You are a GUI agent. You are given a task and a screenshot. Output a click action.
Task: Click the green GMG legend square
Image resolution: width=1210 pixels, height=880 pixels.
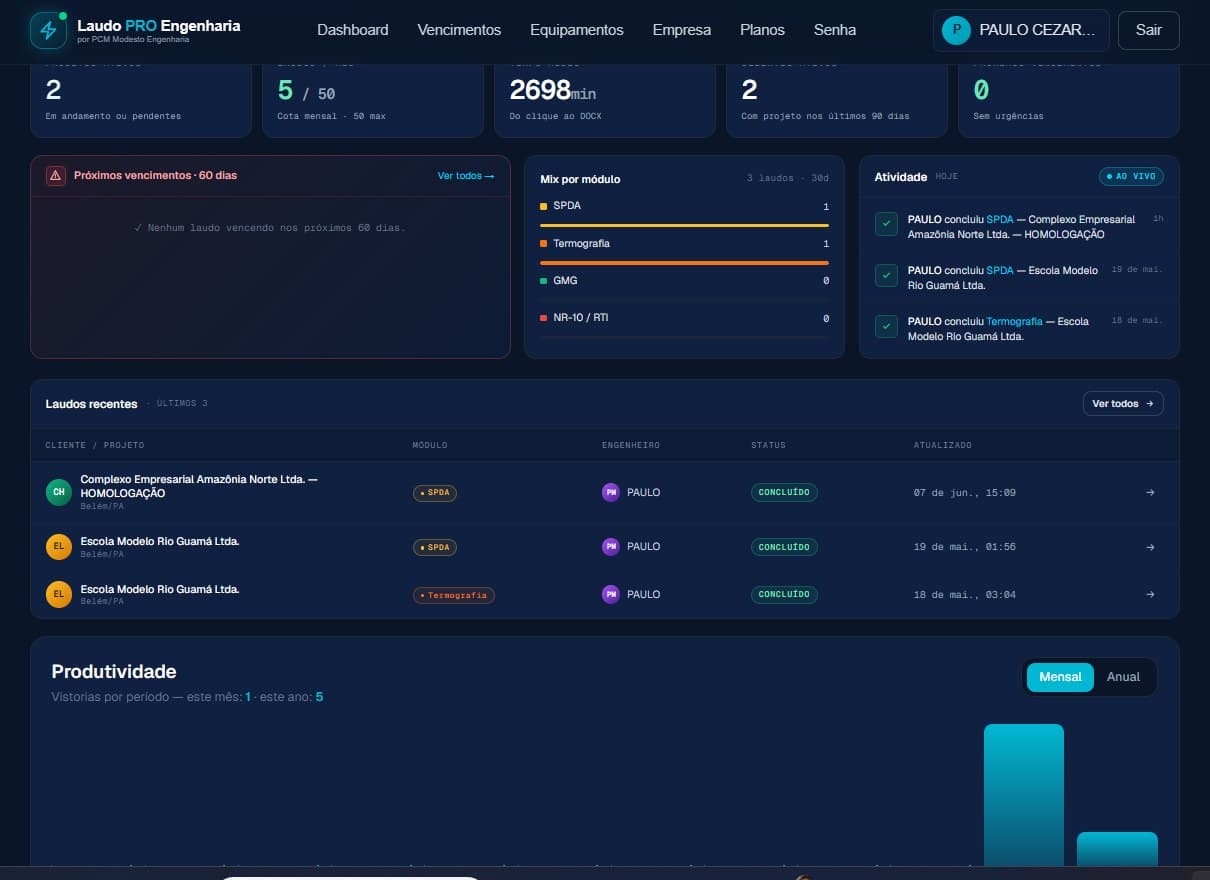[543, 281]
